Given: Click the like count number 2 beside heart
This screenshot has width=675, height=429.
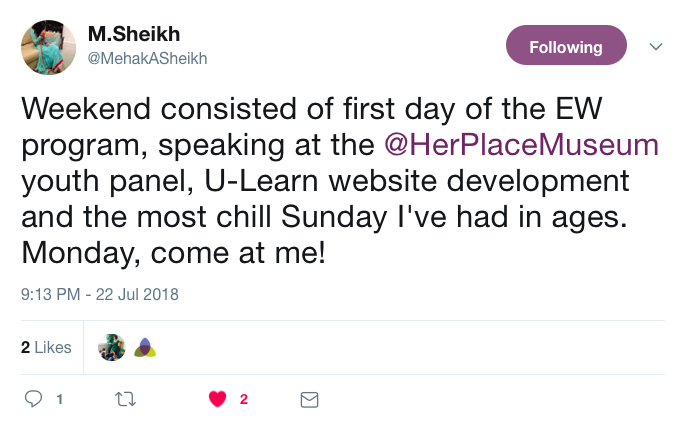Looking at the screenshot, I should [244, 399].
